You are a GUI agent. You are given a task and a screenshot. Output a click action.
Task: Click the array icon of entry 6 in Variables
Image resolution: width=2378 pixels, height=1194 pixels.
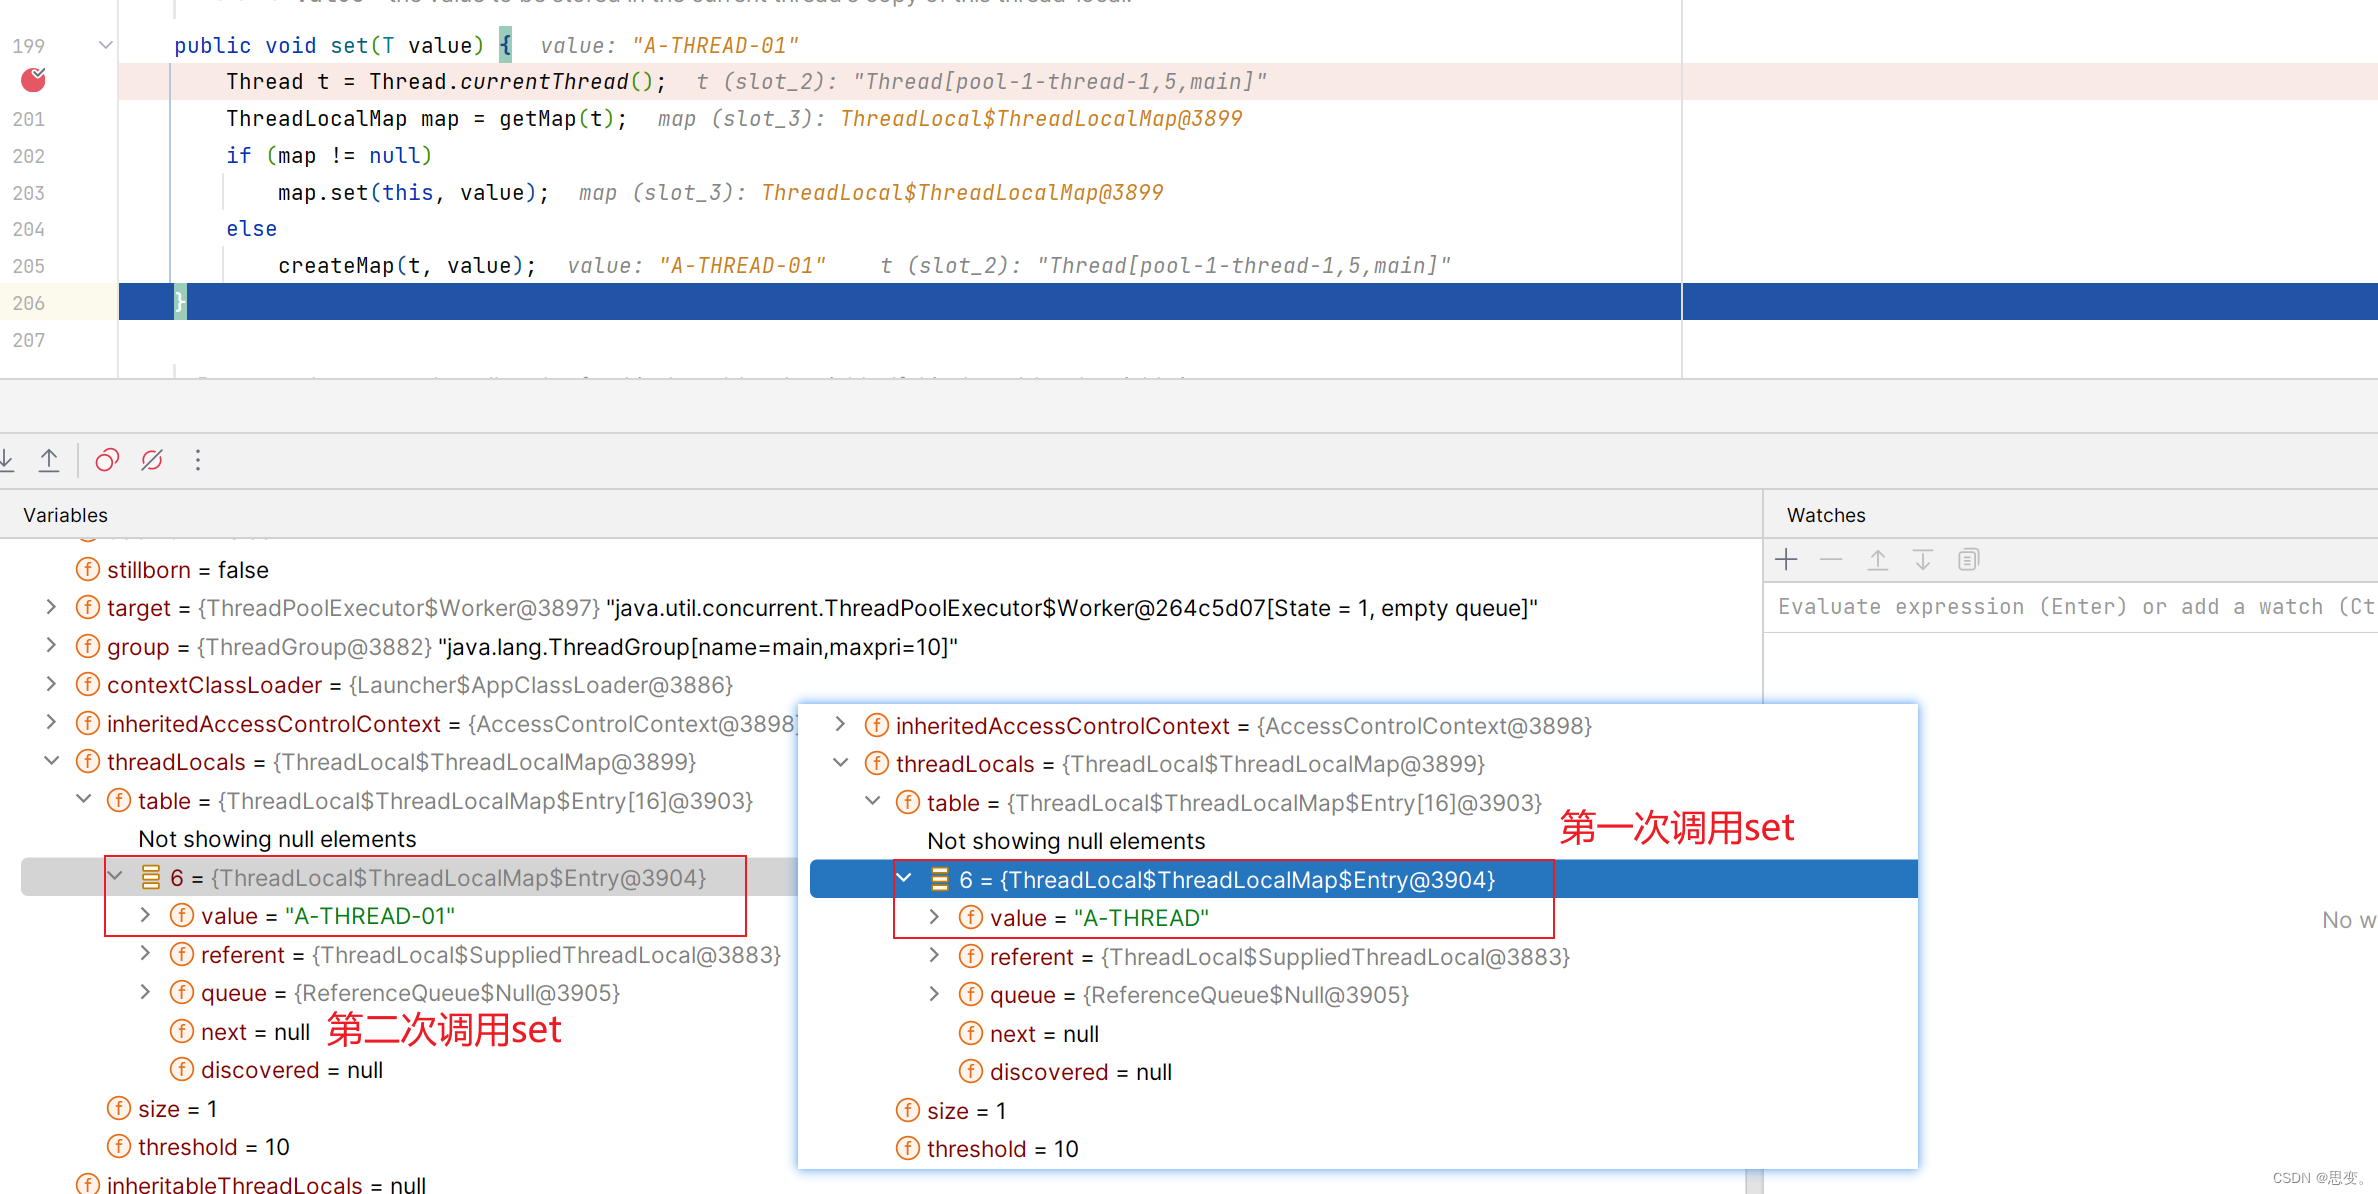click(150, 877)
